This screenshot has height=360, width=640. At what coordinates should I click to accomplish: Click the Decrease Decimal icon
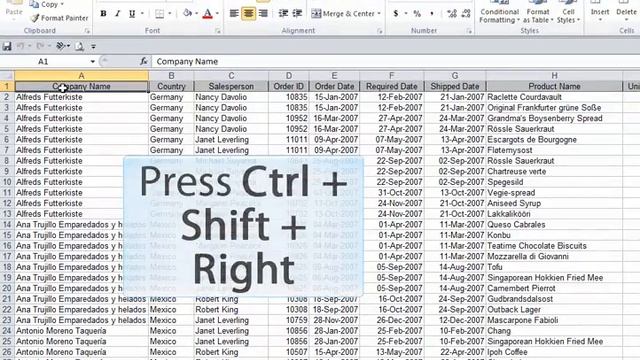pos(466,13)
